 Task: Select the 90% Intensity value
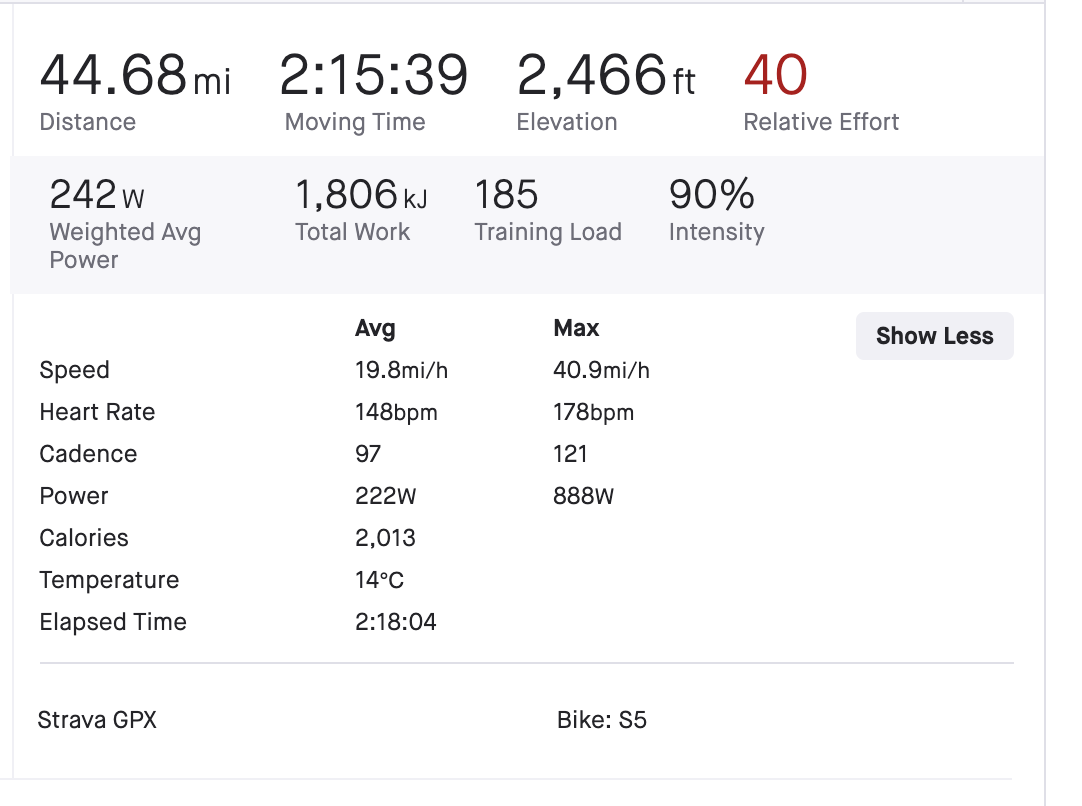(712, 194)
